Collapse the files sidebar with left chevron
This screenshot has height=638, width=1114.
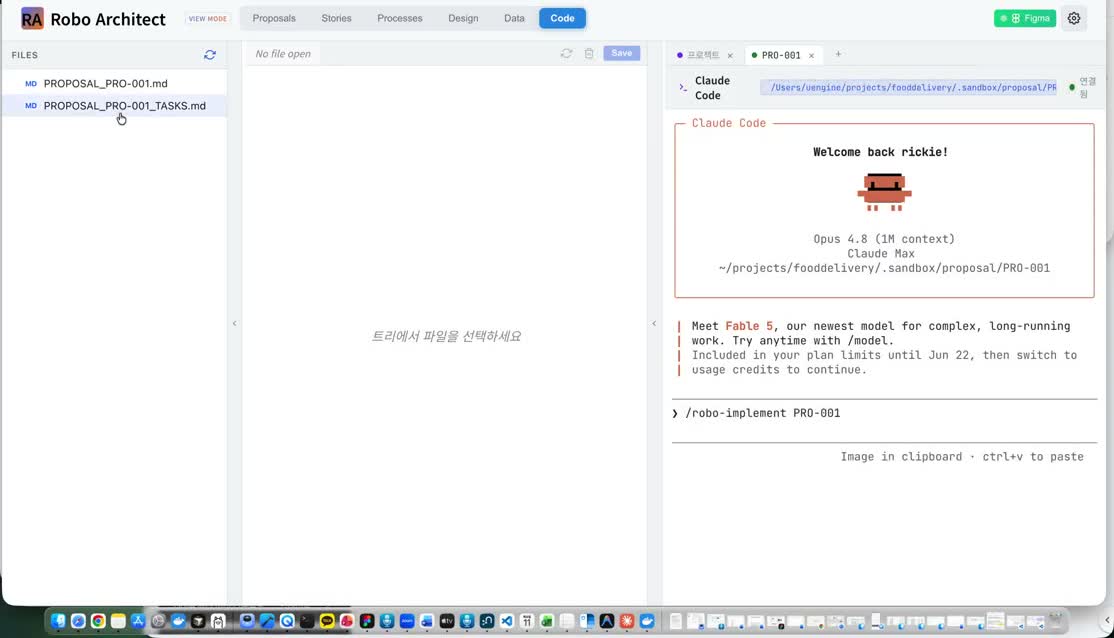tap(234, 323)
